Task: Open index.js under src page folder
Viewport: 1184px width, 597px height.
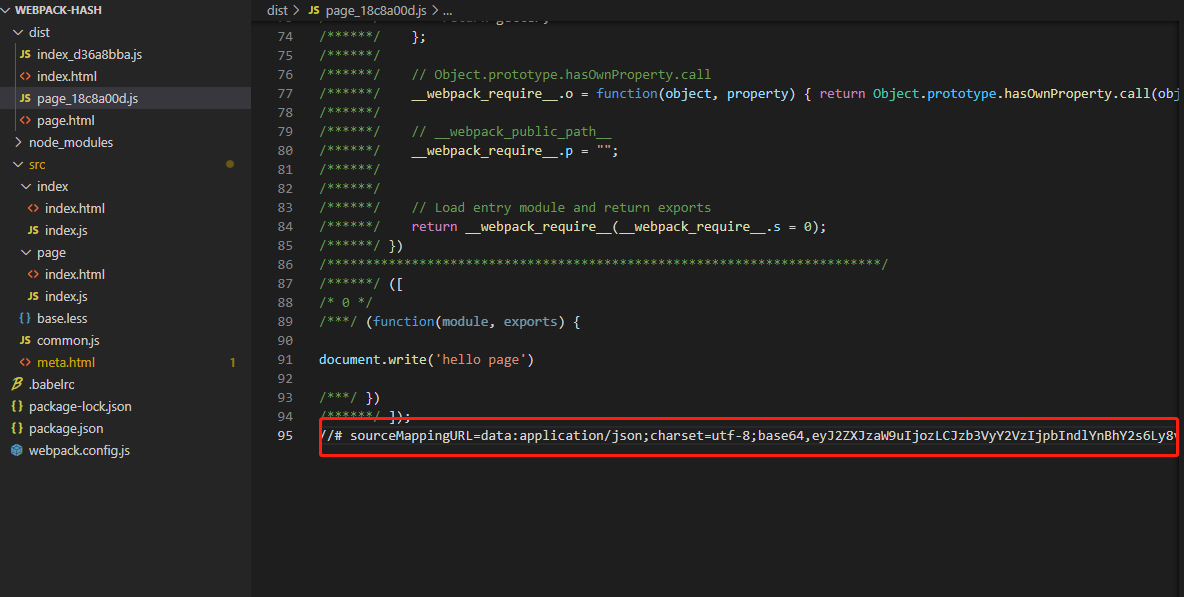Action: click(66, 296)
